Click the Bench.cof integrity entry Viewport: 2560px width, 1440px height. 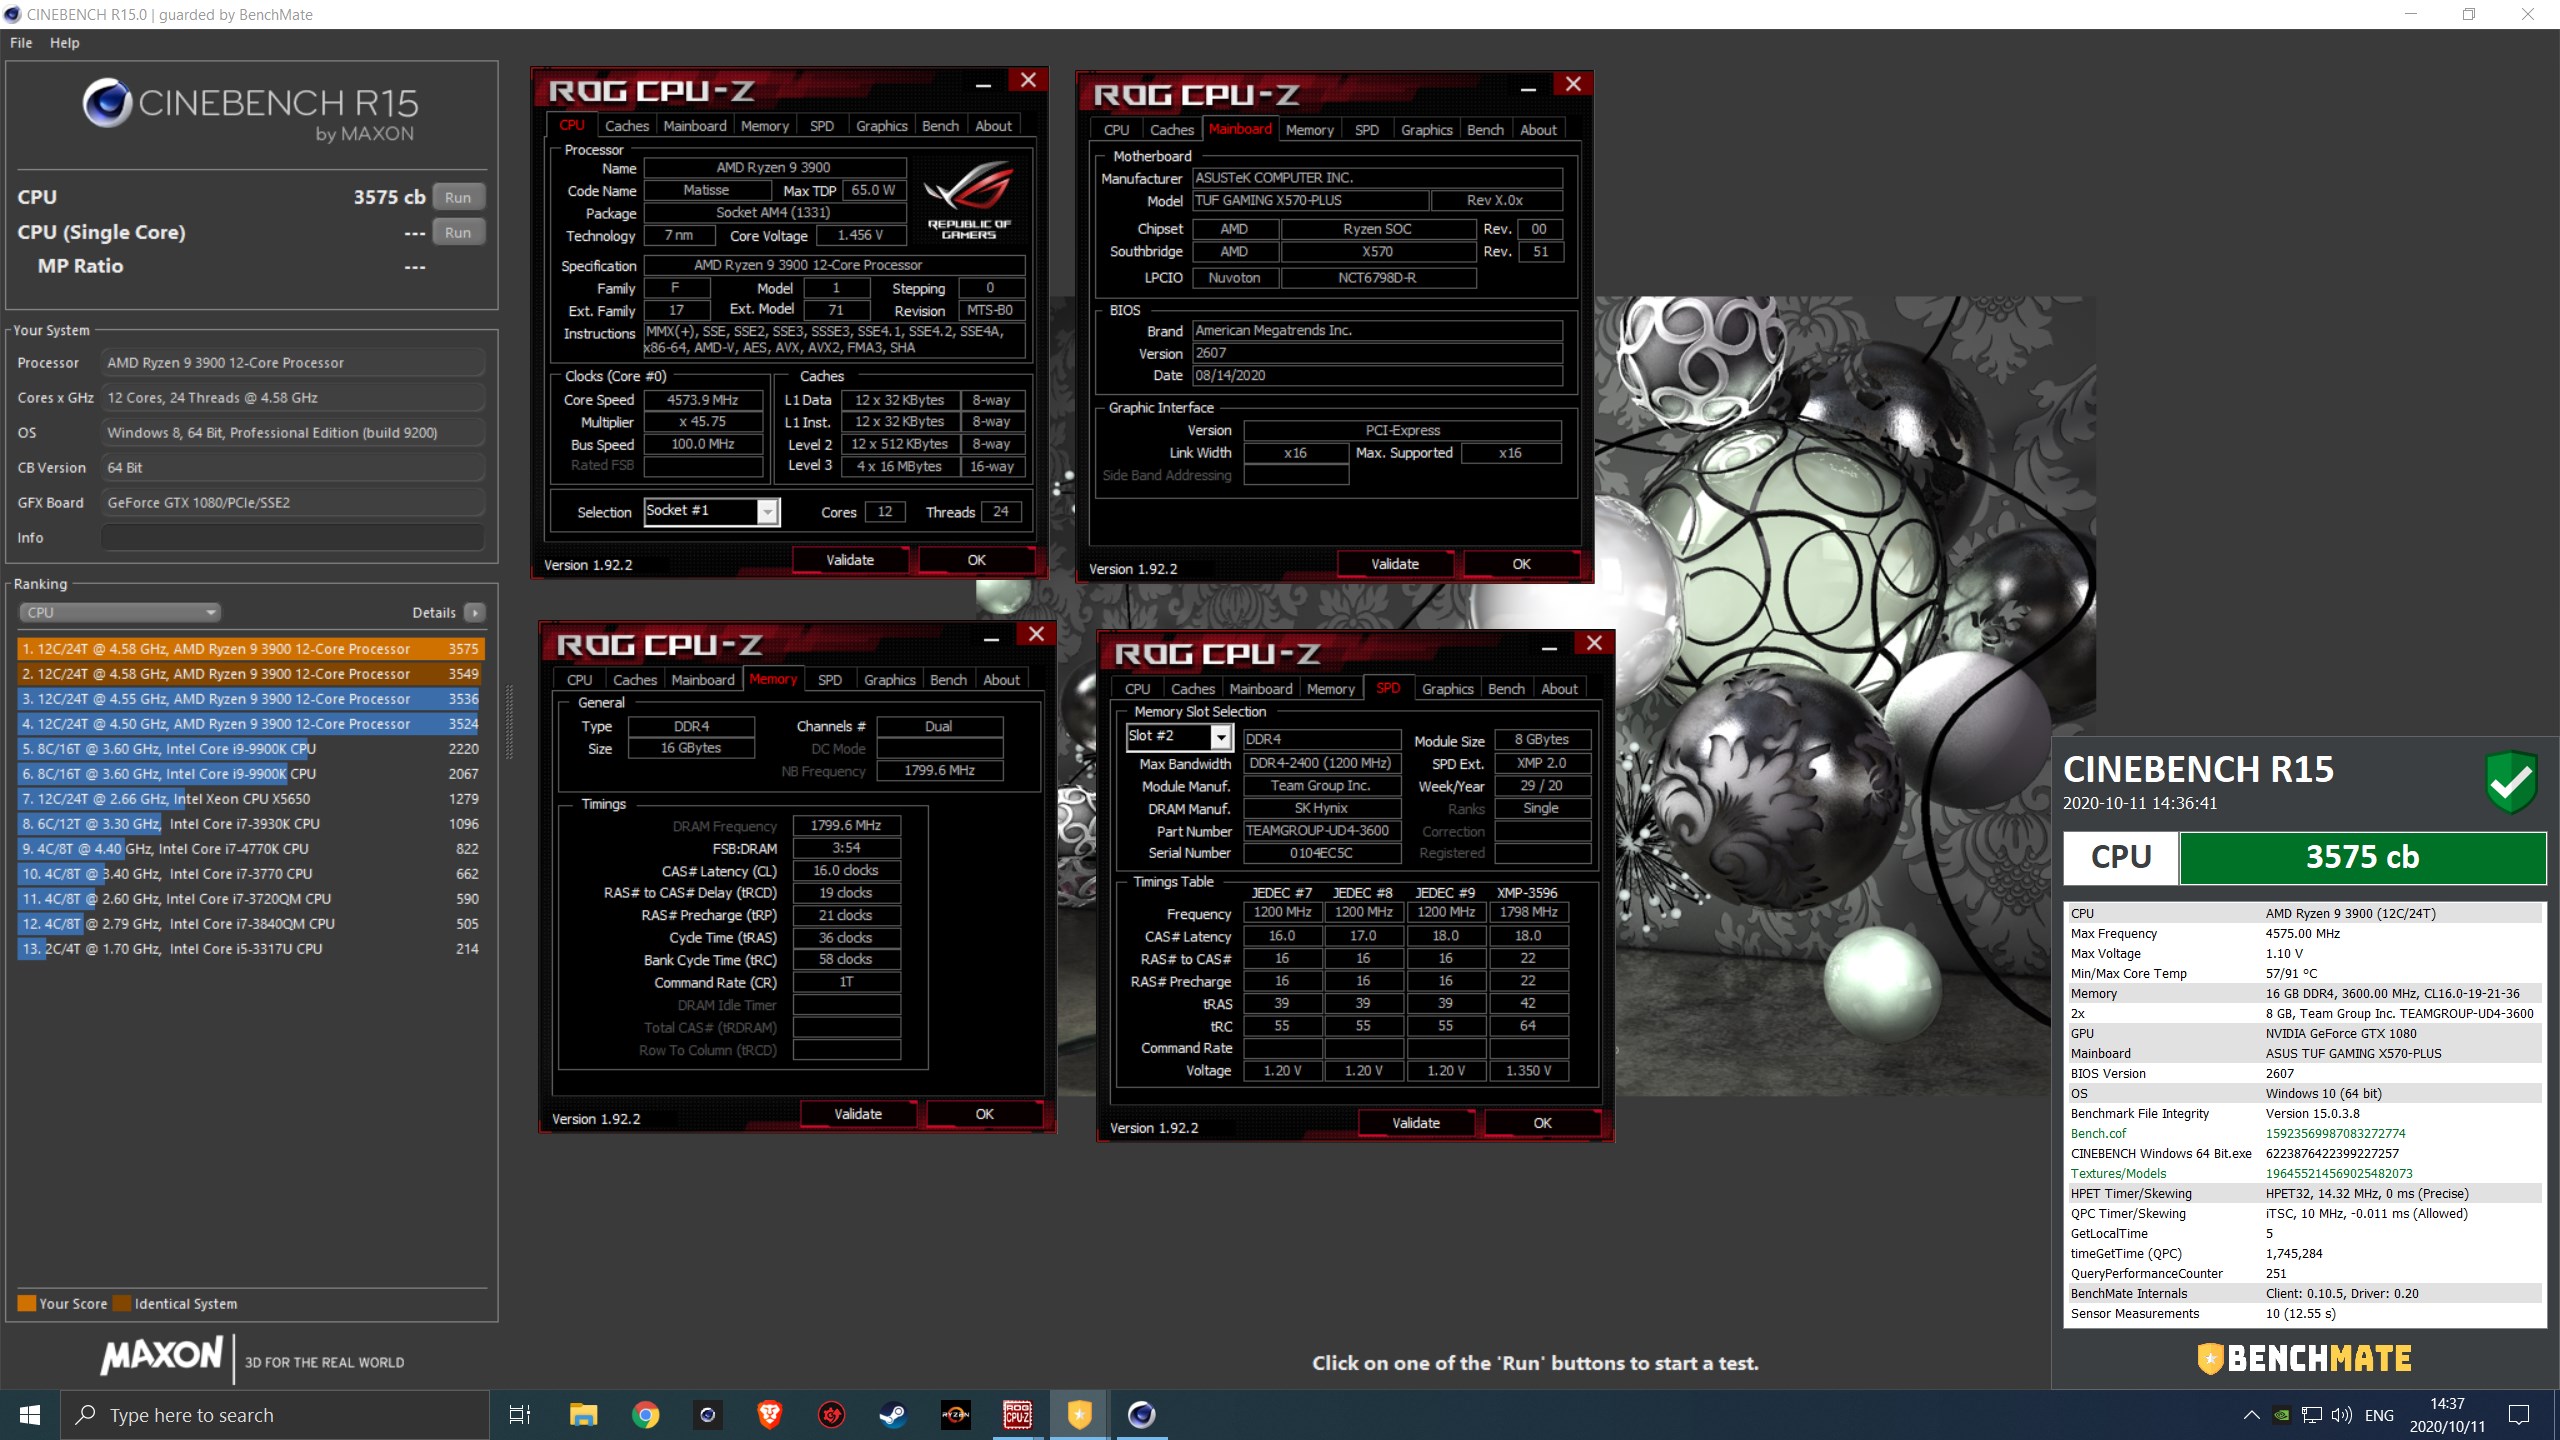click(x=2303, y=1133)
